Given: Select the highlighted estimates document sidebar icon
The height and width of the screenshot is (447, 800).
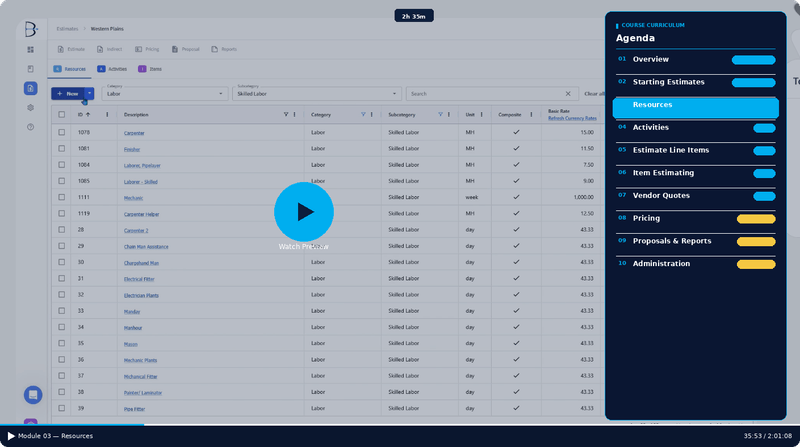Looking at the screenshot, I should click(x=31, y=88).
